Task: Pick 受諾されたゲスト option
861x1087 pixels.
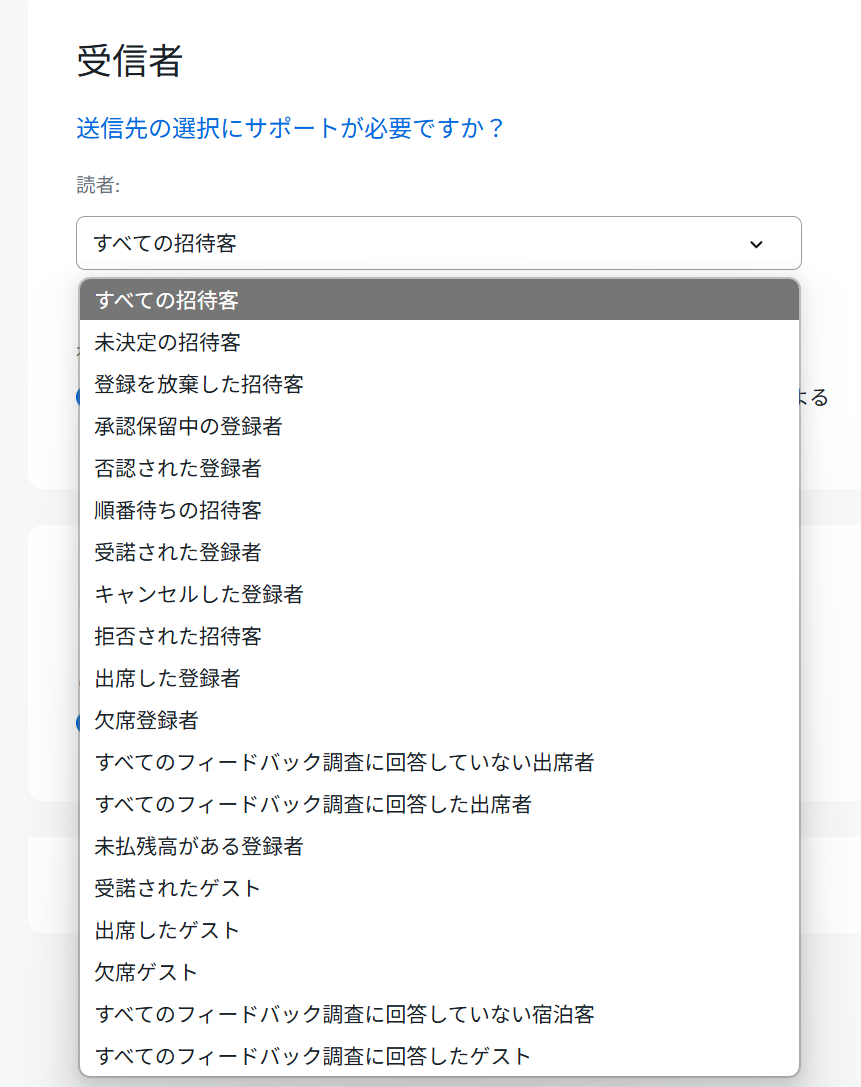Action: point(440,889)
